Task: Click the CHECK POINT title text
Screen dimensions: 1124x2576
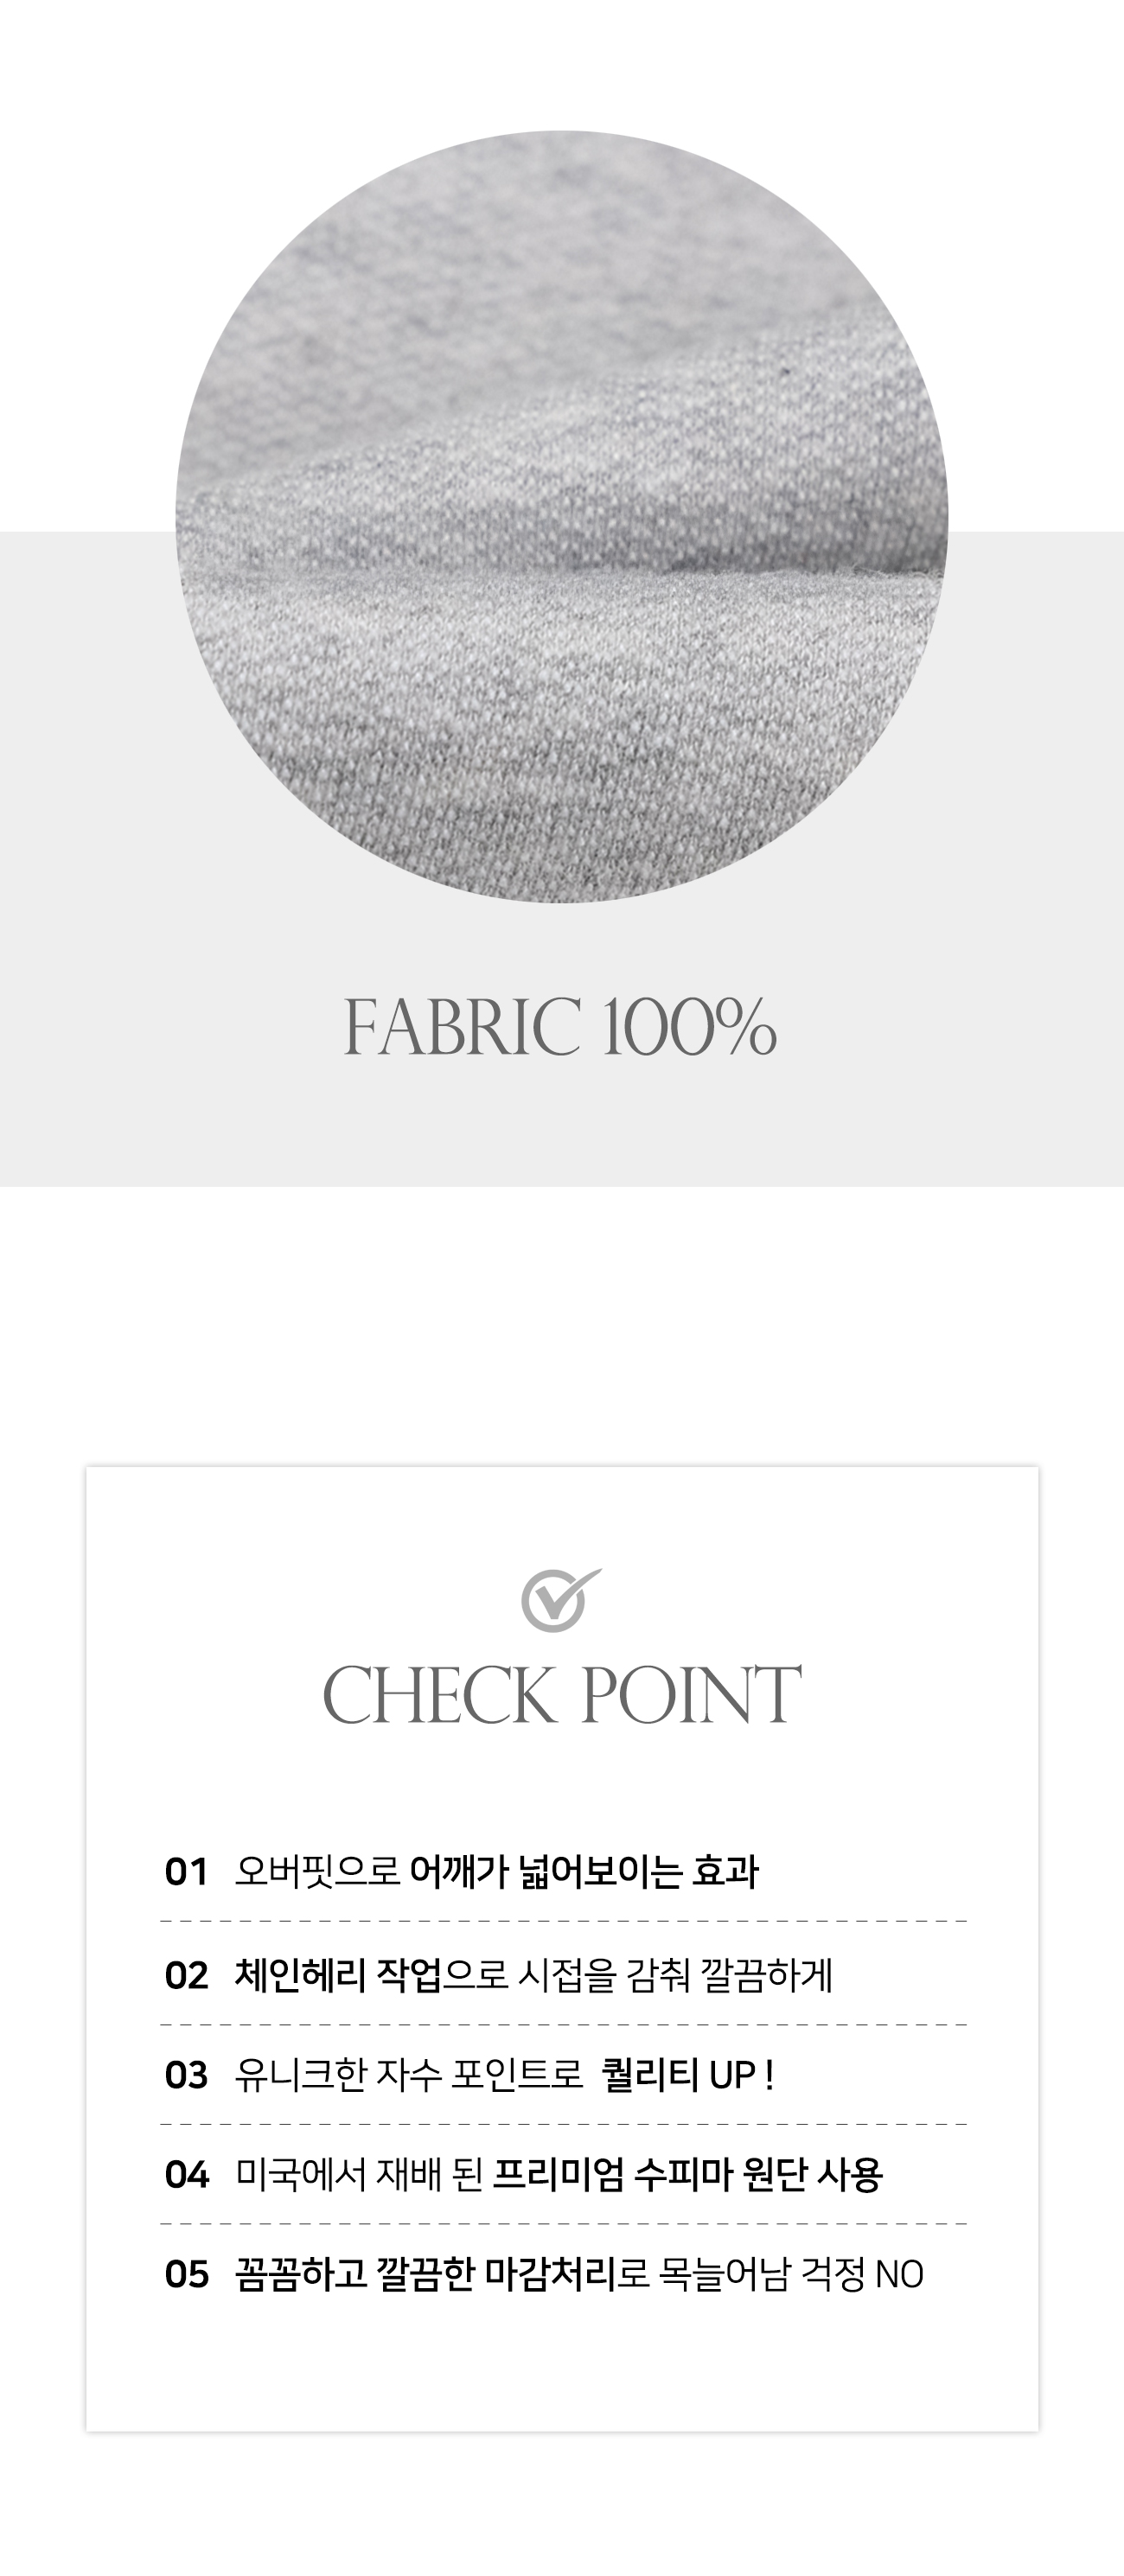Action: click(562, 1695)
